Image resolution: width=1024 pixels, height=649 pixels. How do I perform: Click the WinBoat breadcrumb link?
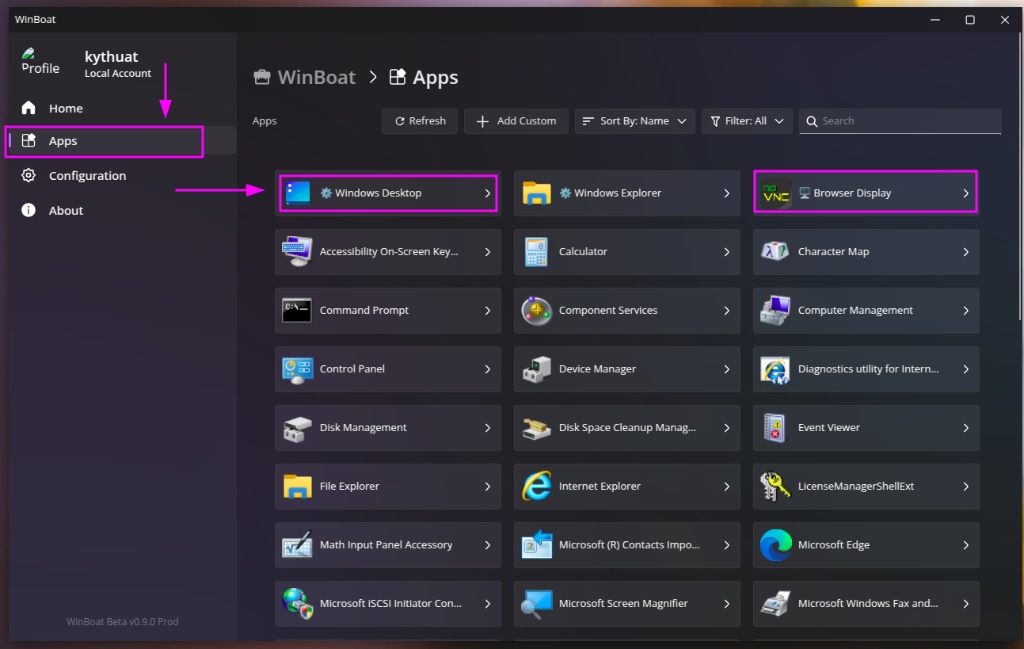pos(316,77)
